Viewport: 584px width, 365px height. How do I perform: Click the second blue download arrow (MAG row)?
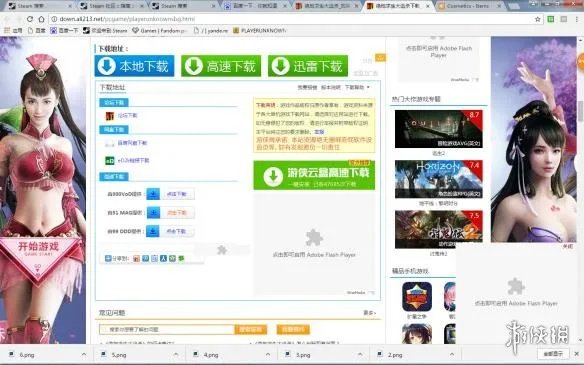(153, 213)
